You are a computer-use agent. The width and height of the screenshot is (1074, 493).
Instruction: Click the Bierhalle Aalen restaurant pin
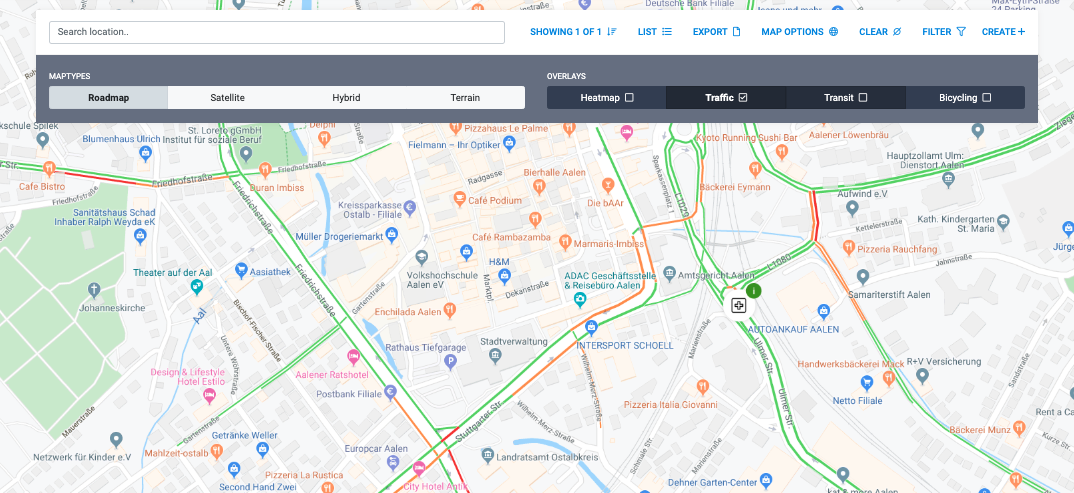tap(539, 185)
